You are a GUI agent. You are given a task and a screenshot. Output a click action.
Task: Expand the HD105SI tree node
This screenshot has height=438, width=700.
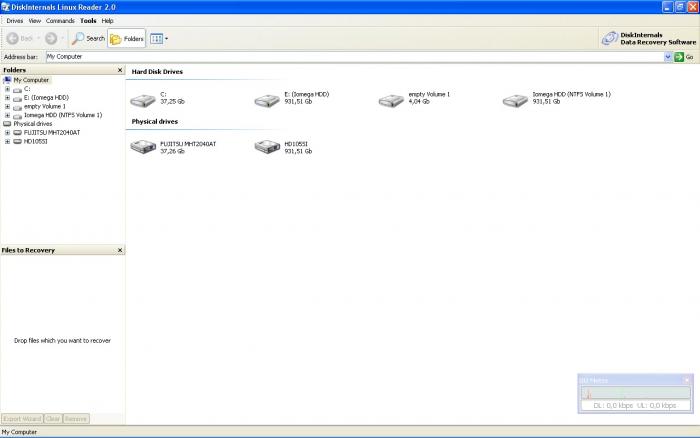coord(7,141)
